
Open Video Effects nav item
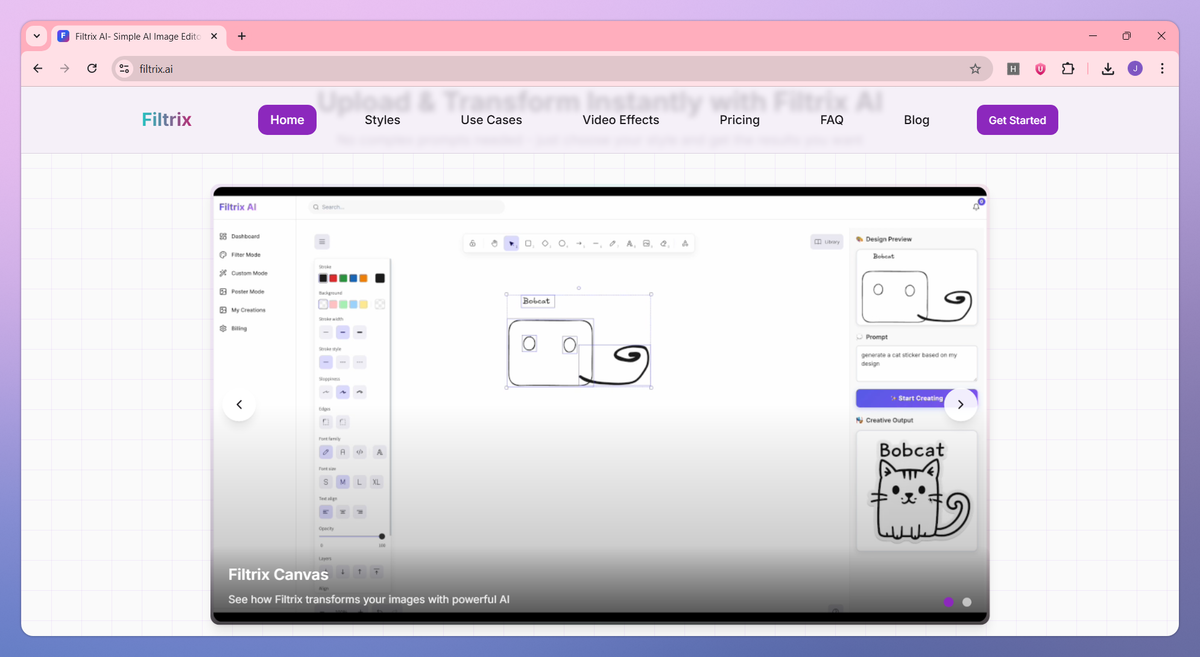point(621,120)
